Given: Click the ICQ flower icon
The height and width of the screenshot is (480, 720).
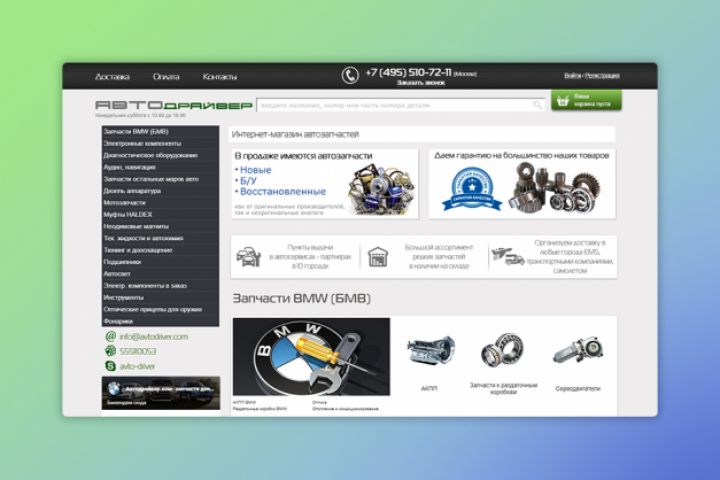Looking at the screenshot, I should [x=111, y=351].
